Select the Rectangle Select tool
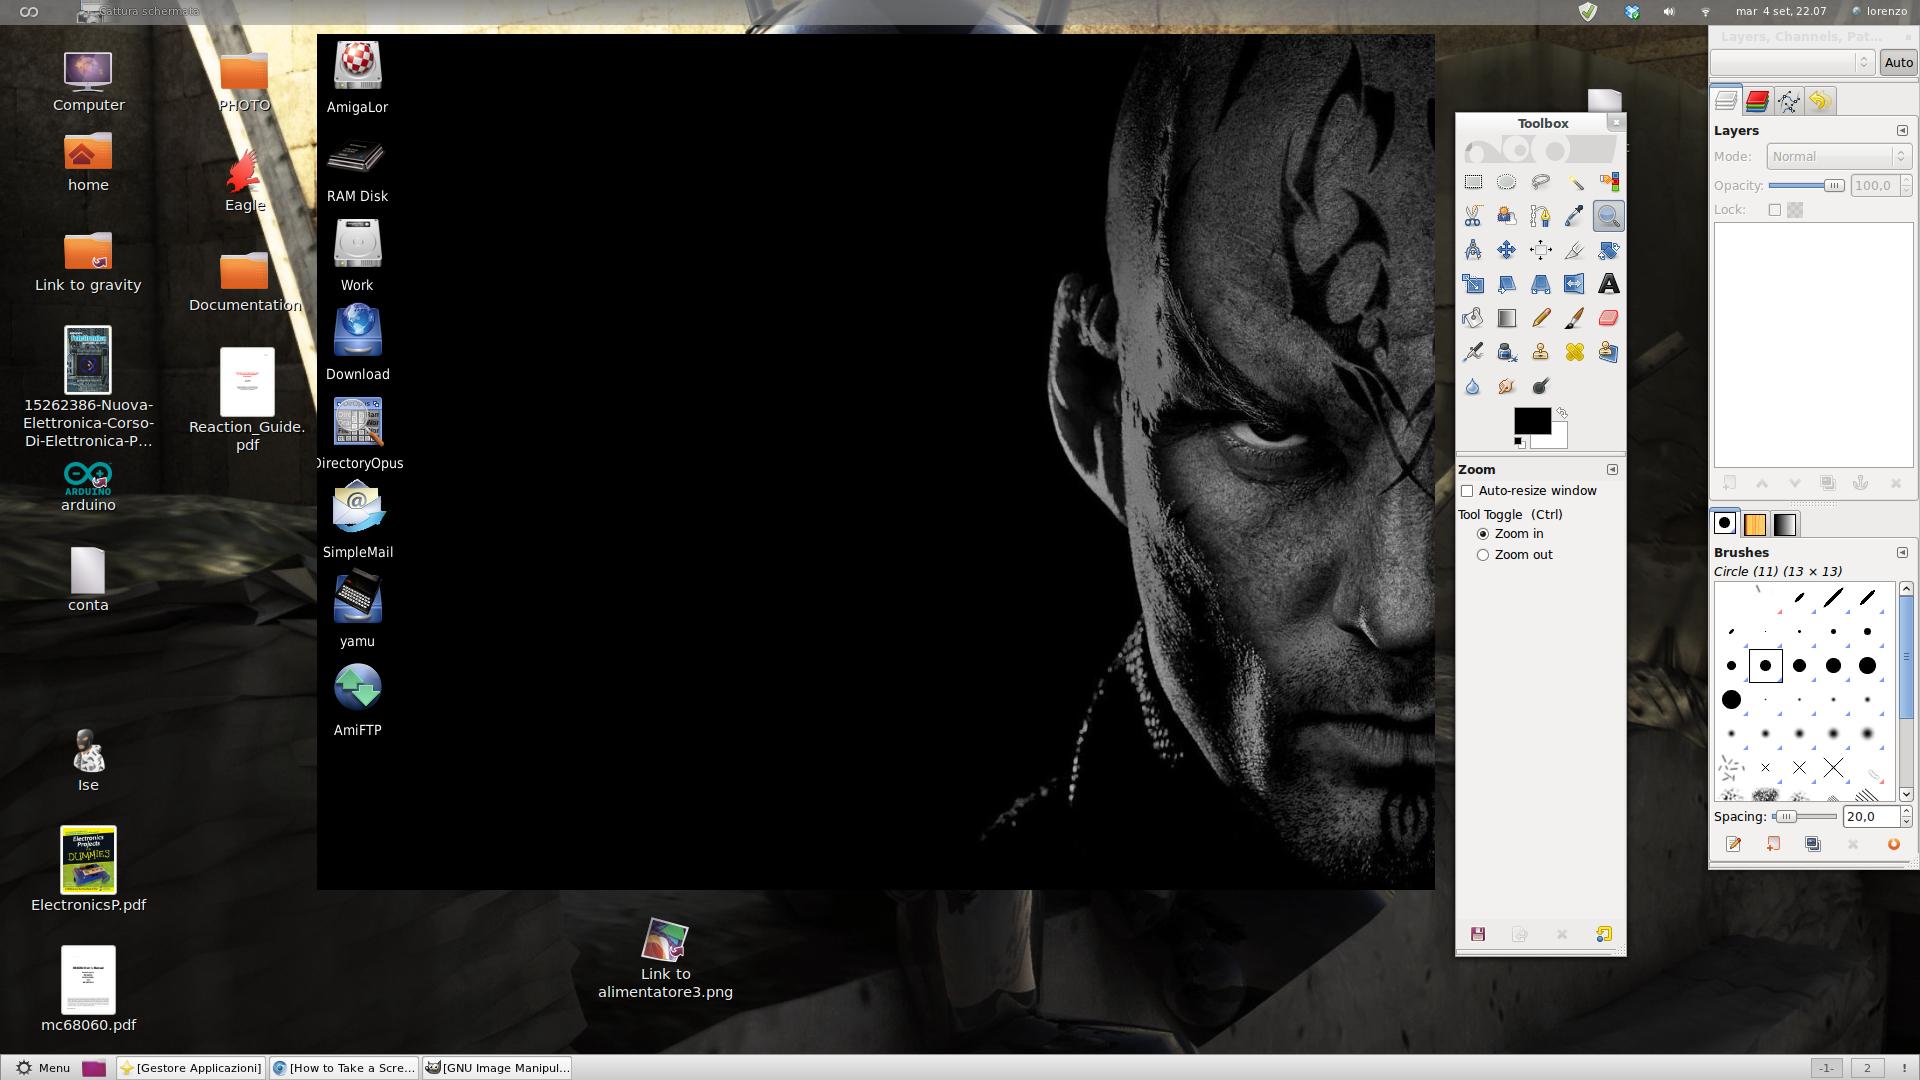1920x1080 pixels. (1473, 182)
